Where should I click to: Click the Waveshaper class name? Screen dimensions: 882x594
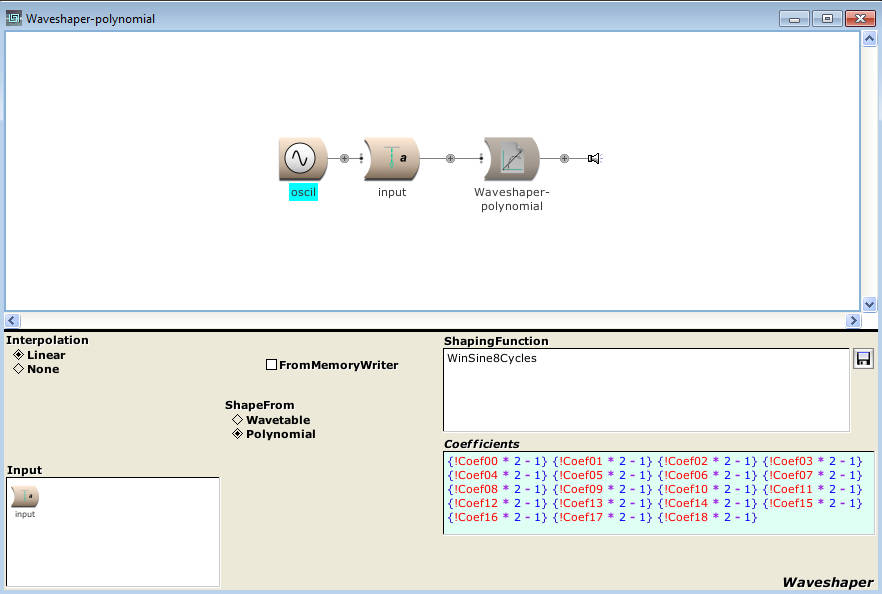[827, 582]
